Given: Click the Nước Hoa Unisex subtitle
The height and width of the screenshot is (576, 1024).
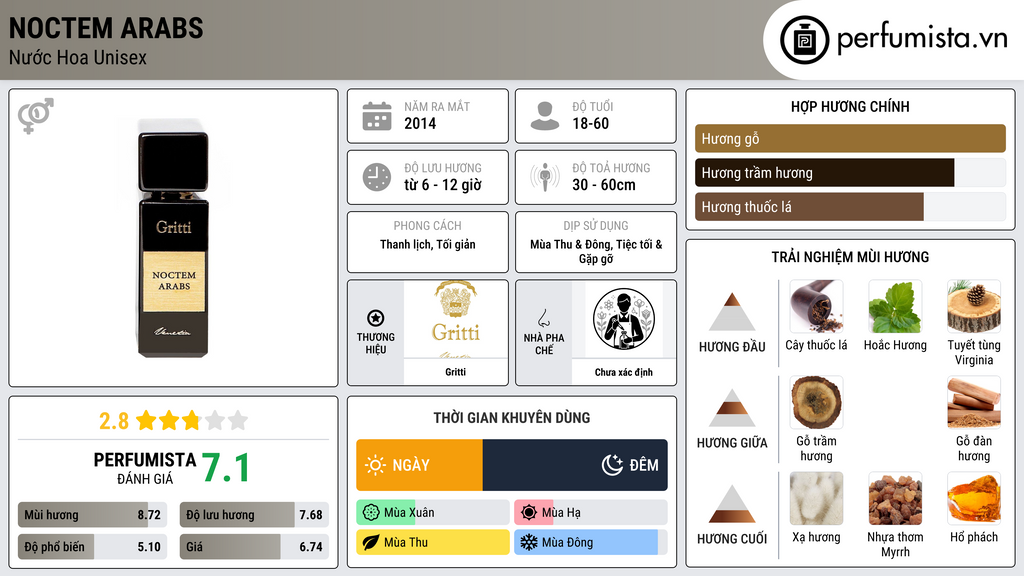Looking at the screenshot, I should click(x=78, y=58).
